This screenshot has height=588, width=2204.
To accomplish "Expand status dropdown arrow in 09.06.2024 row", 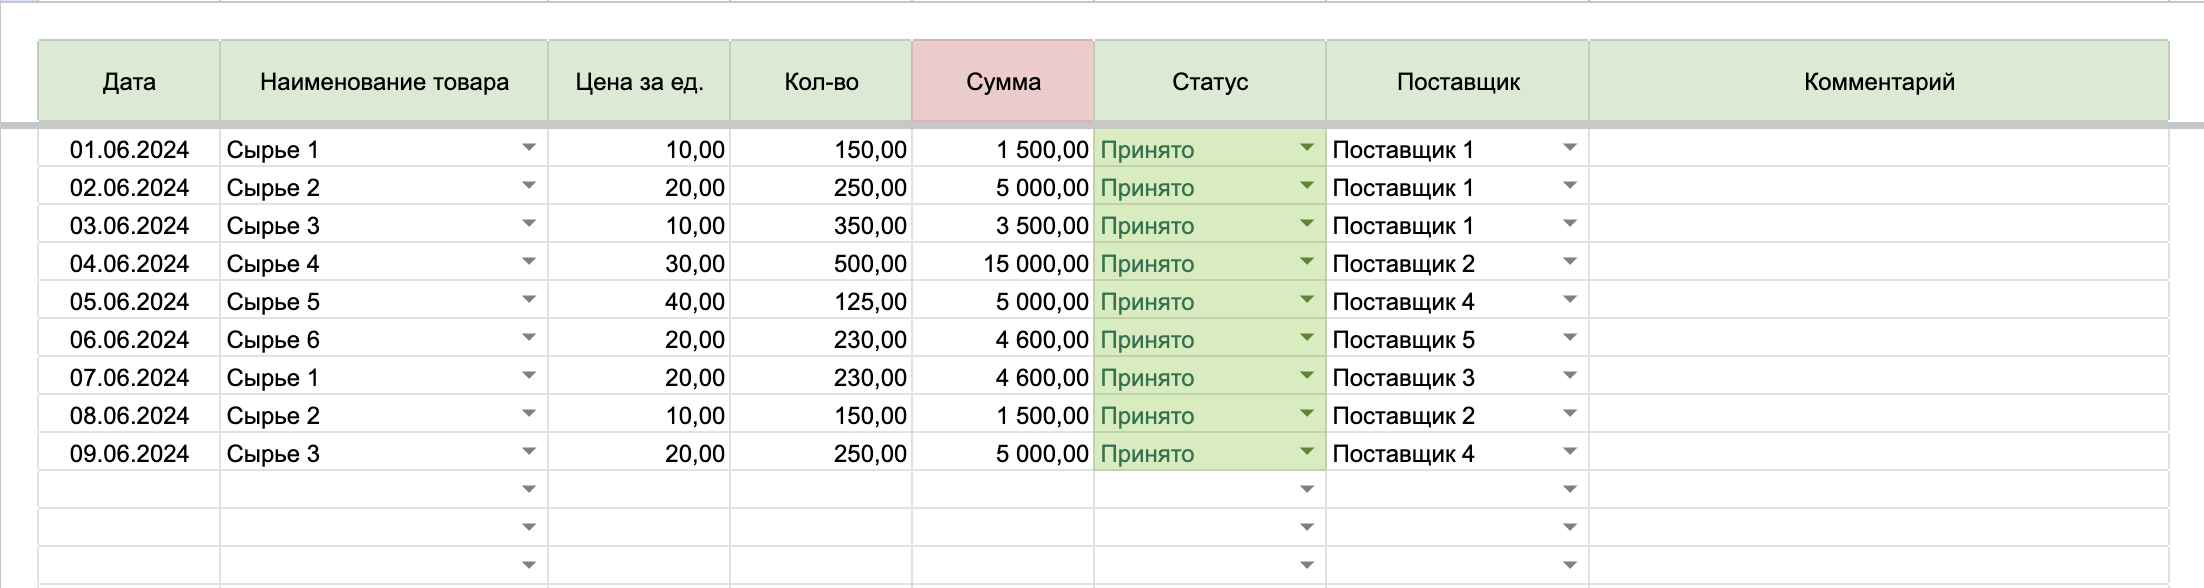I will (1306, 452).
